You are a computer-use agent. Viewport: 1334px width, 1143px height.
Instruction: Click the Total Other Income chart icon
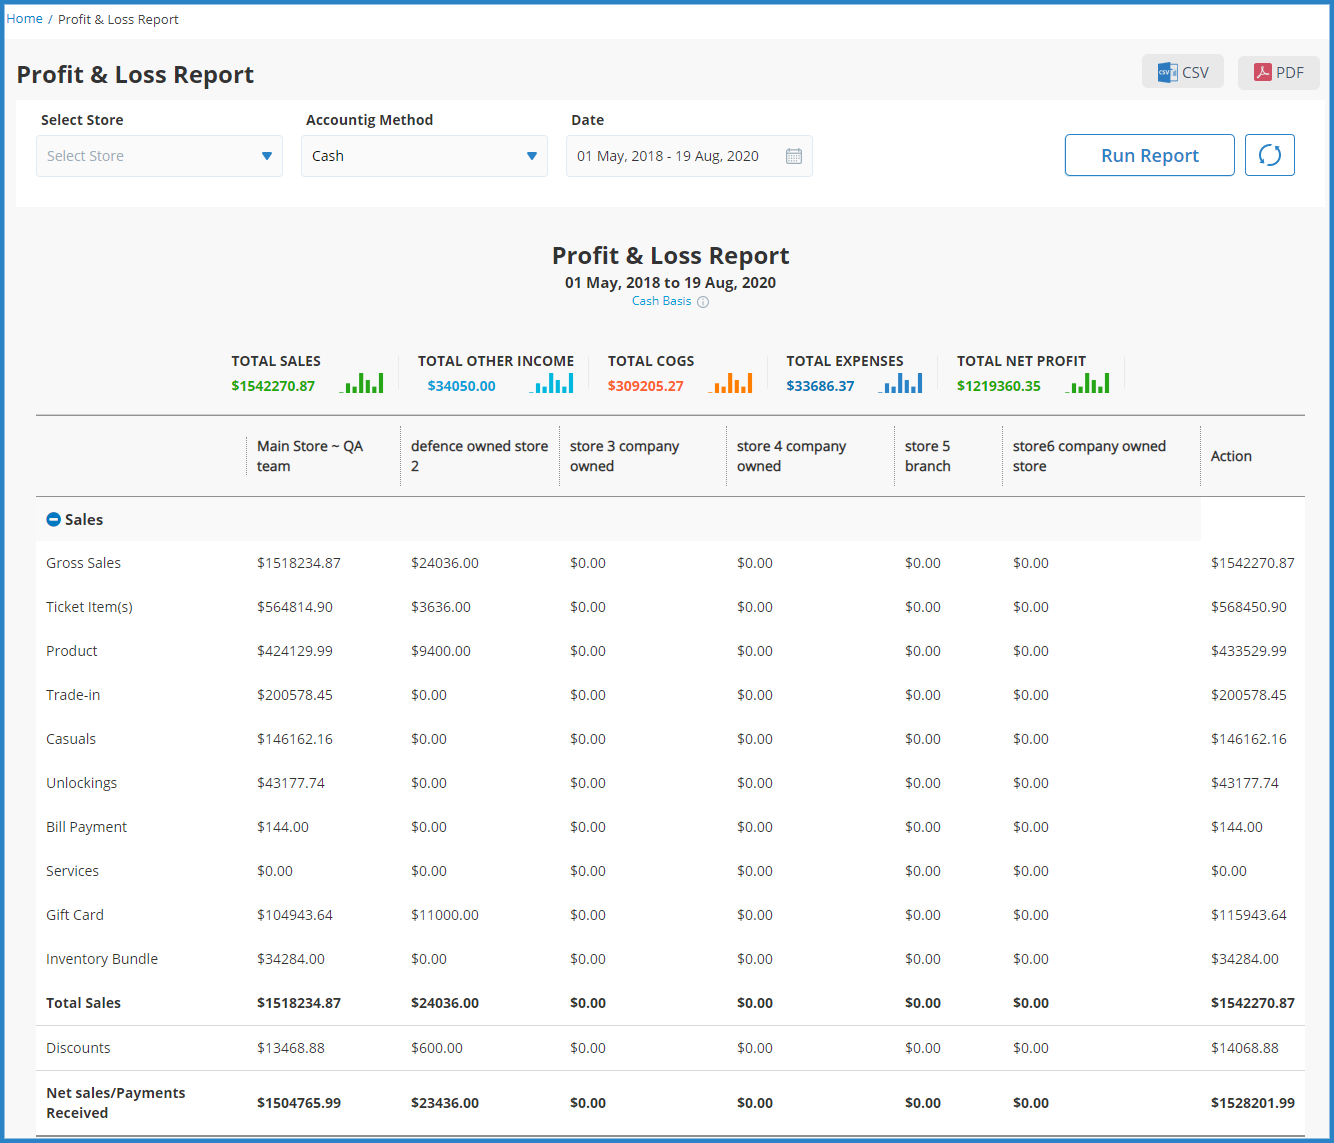(552, 383)
